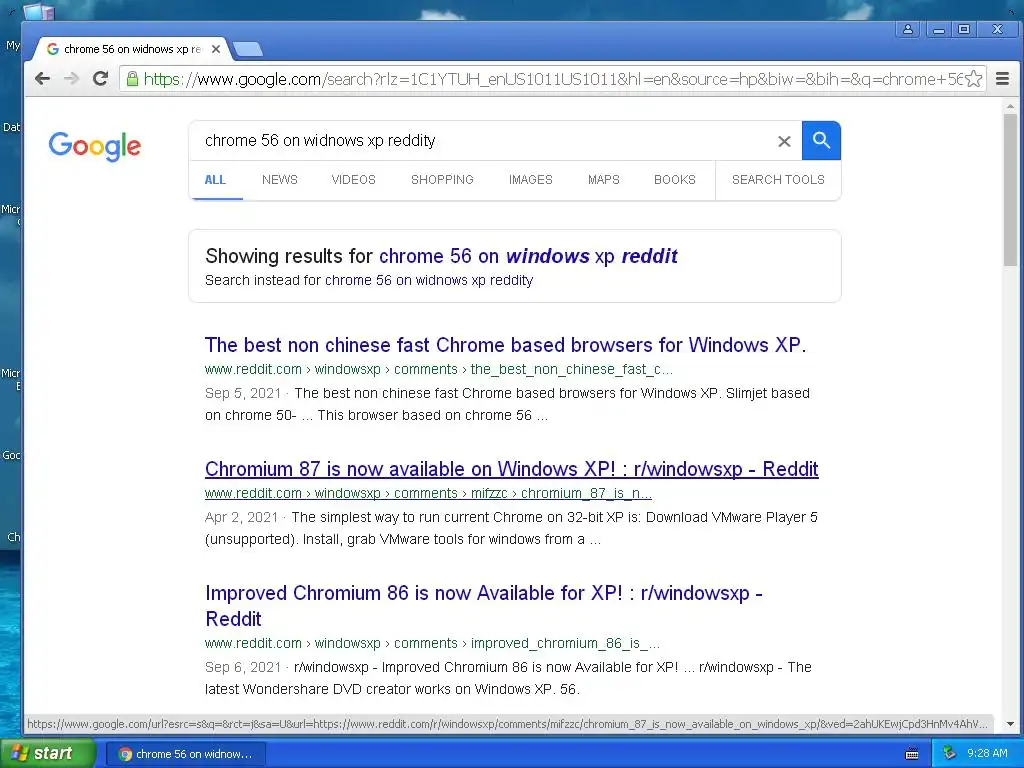Click the scrollbar down arrow
Image resolution: width=1024 pixels, height=768 pixels.
(1010, 724)
